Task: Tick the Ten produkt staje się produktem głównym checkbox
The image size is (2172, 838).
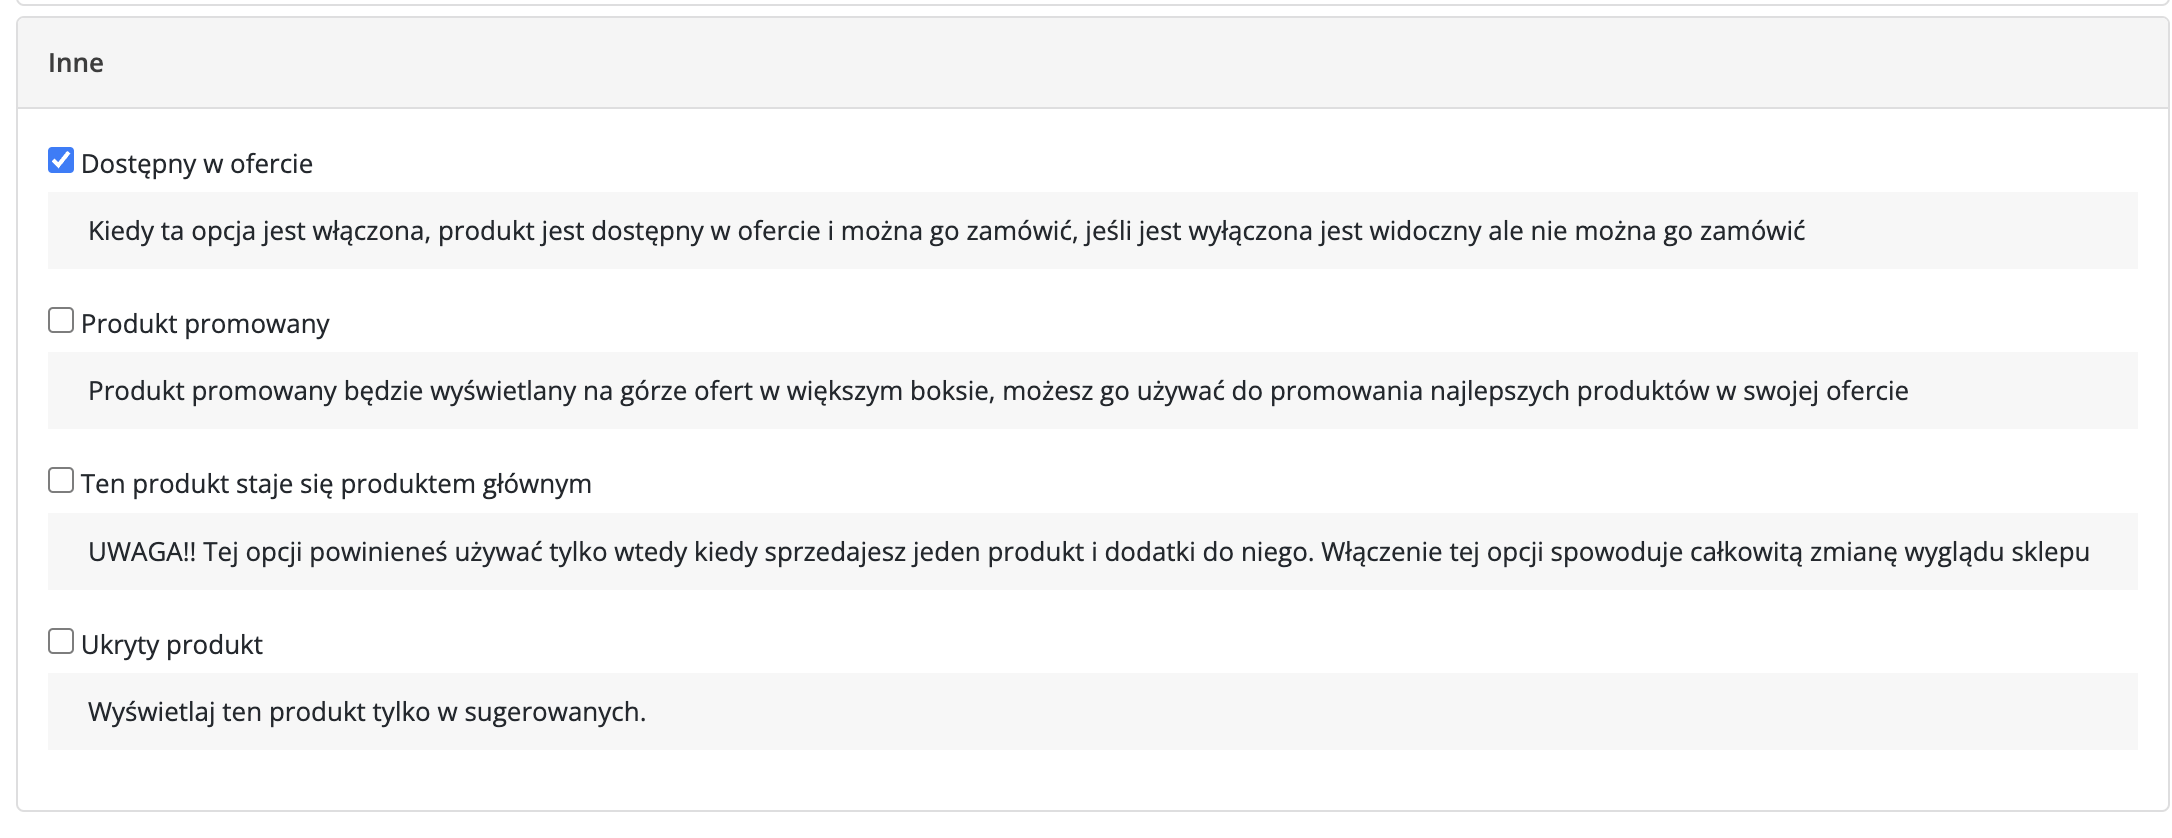Action: 61,481
